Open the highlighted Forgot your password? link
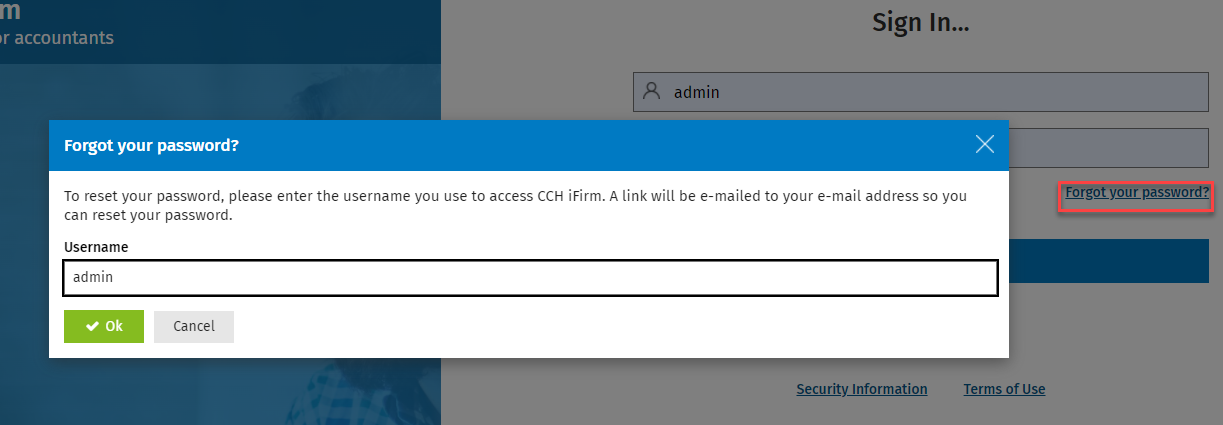Viewport: 1223px width, 425px height. [x=1137, y=192]
